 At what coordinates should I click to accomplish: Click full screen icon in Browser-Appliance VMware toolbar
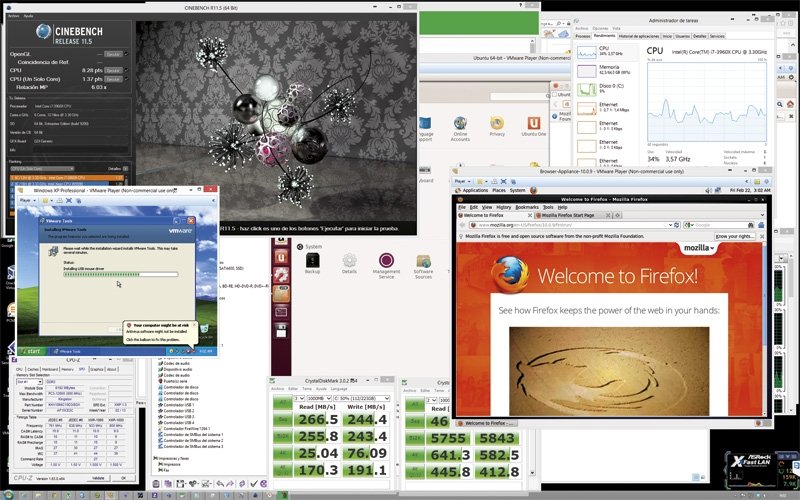tap(504, 182)
